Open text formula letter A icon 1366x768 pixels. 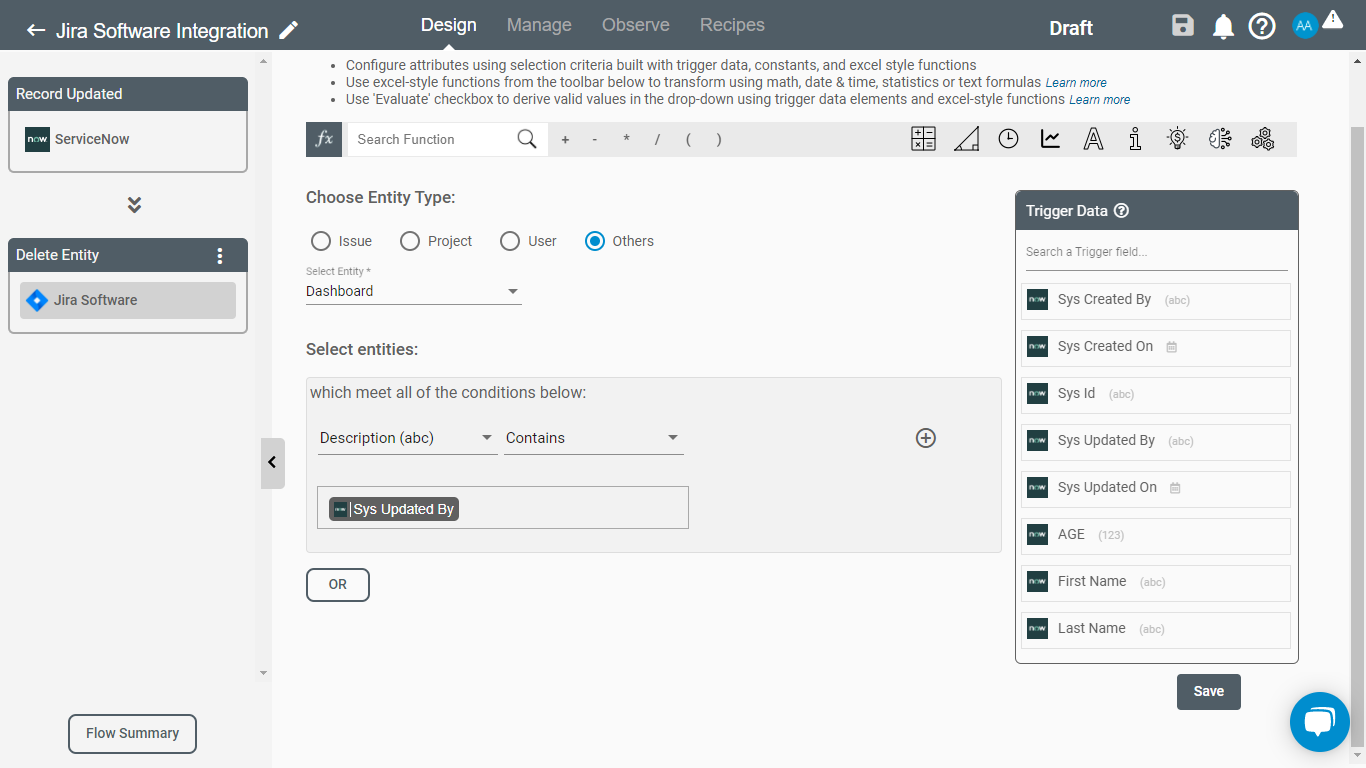pos(1093,139)
